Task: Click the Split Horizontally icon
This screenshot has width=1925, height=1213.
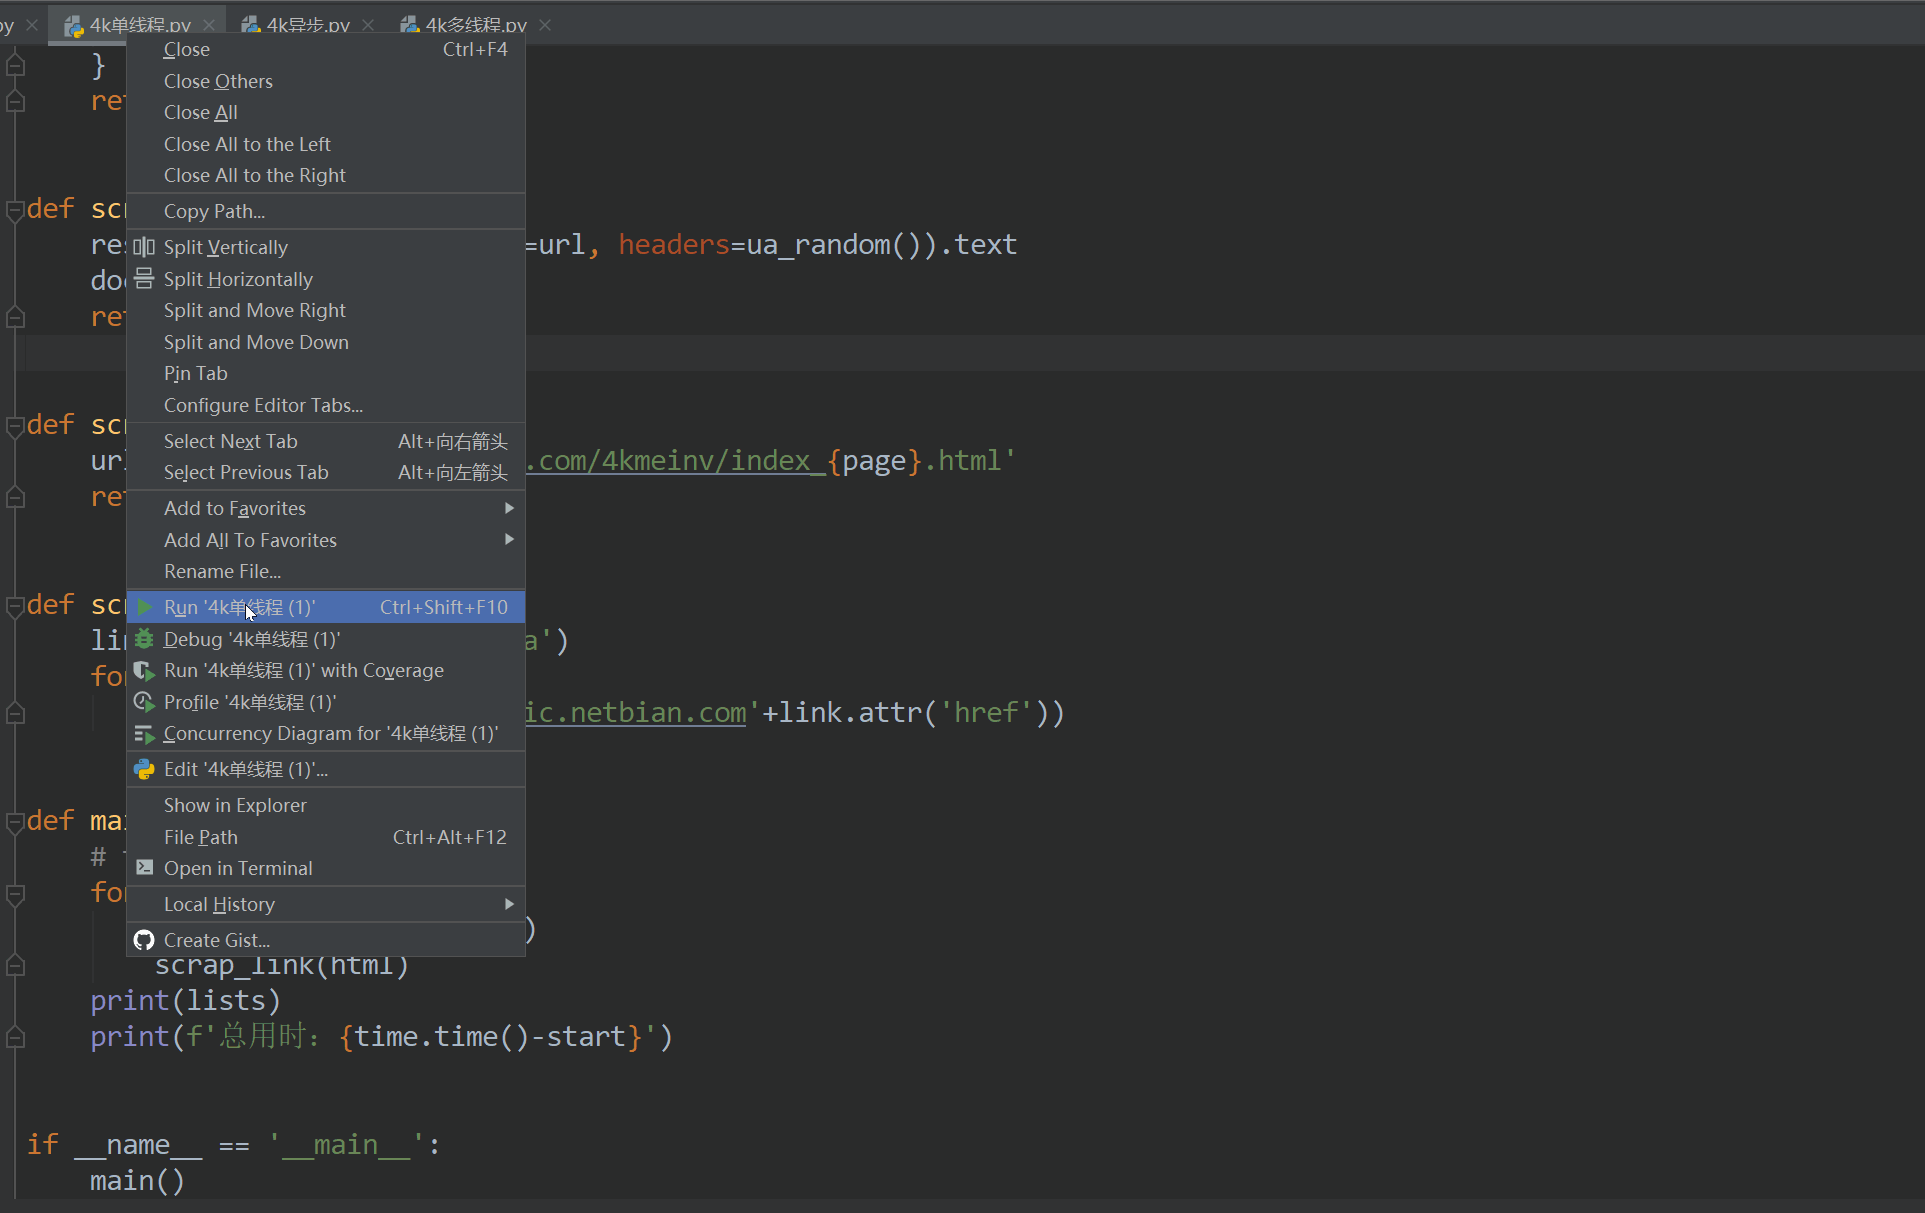Action: pos(144,279)
